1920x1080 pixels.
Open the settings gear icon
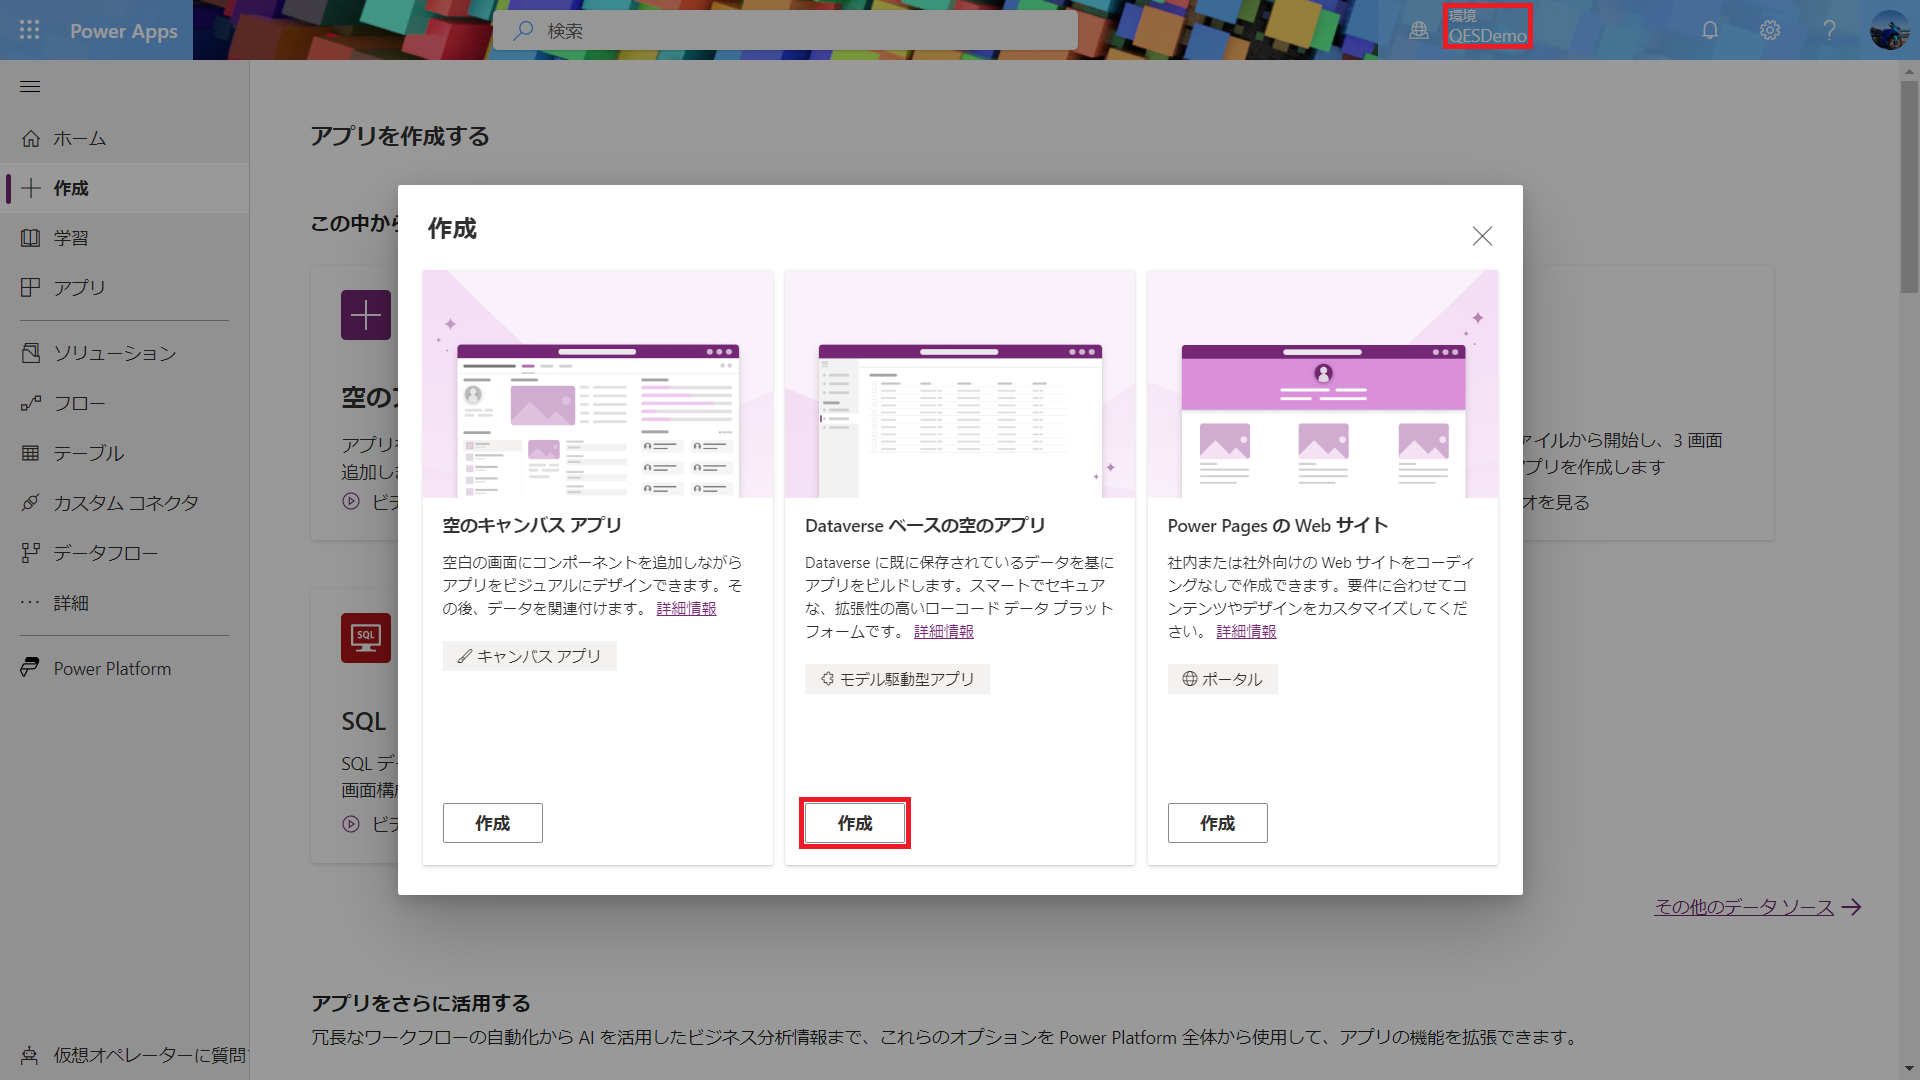click(x=1770, y=30)
